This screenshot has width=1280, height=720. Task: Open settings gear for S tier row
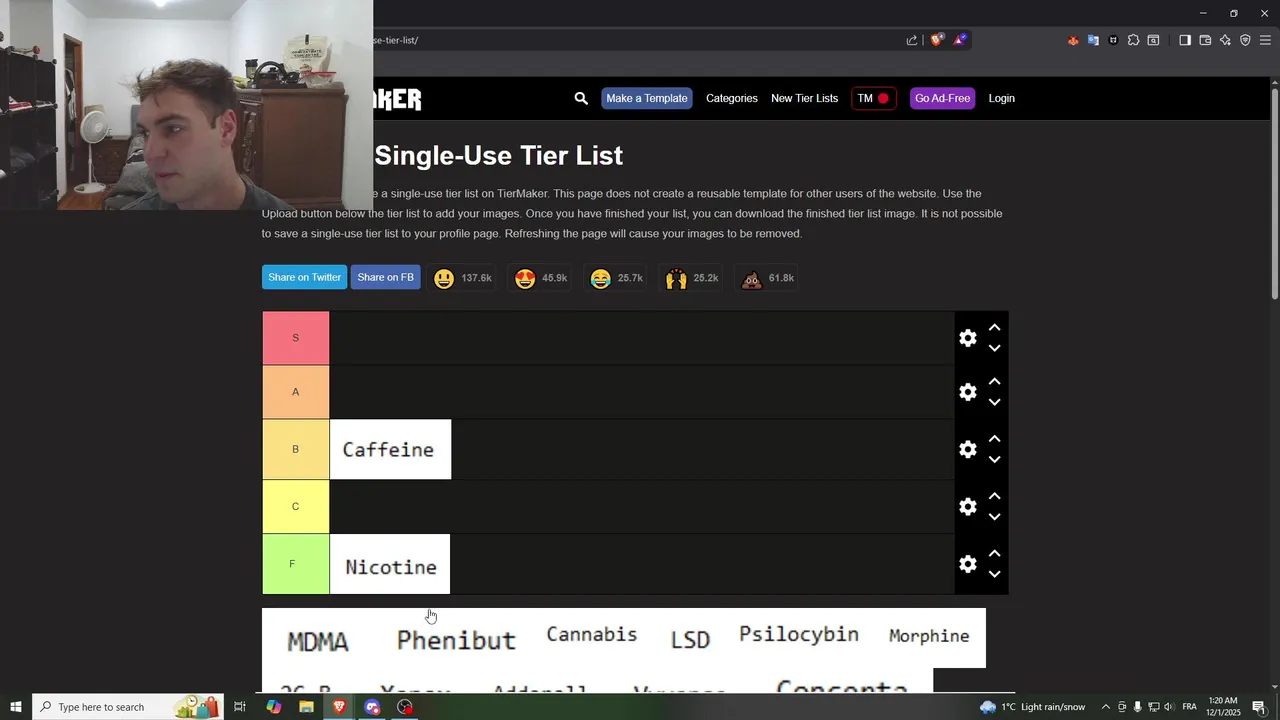coord(968,338)
